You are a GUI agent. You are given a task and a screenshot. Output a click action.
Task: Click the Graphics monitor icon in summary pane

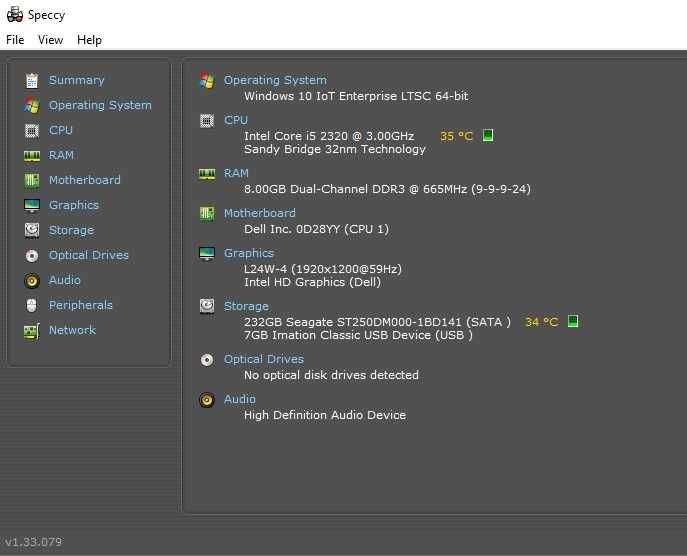coord(207,254)
